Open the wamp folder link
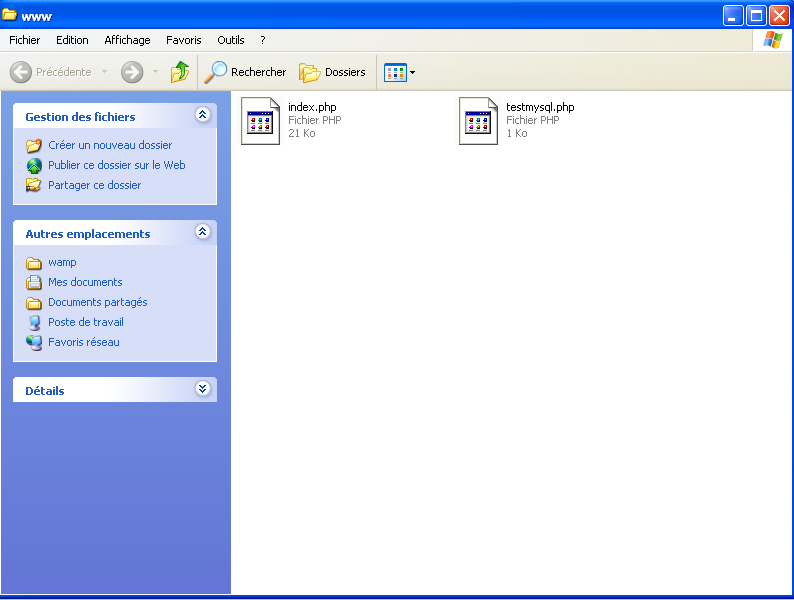Viewport: 794px width, 600px height. [x=62, y=262]
